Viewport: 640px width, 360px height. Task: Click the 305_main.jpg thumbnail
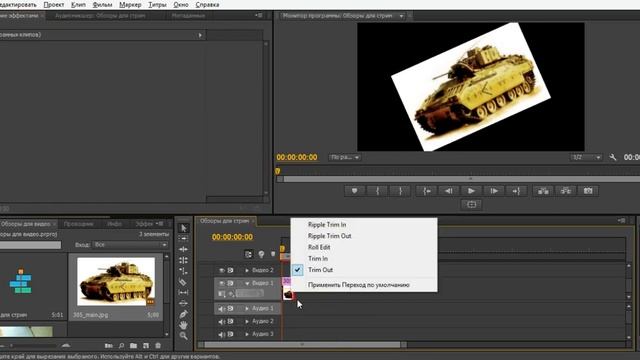coord(116,281)
